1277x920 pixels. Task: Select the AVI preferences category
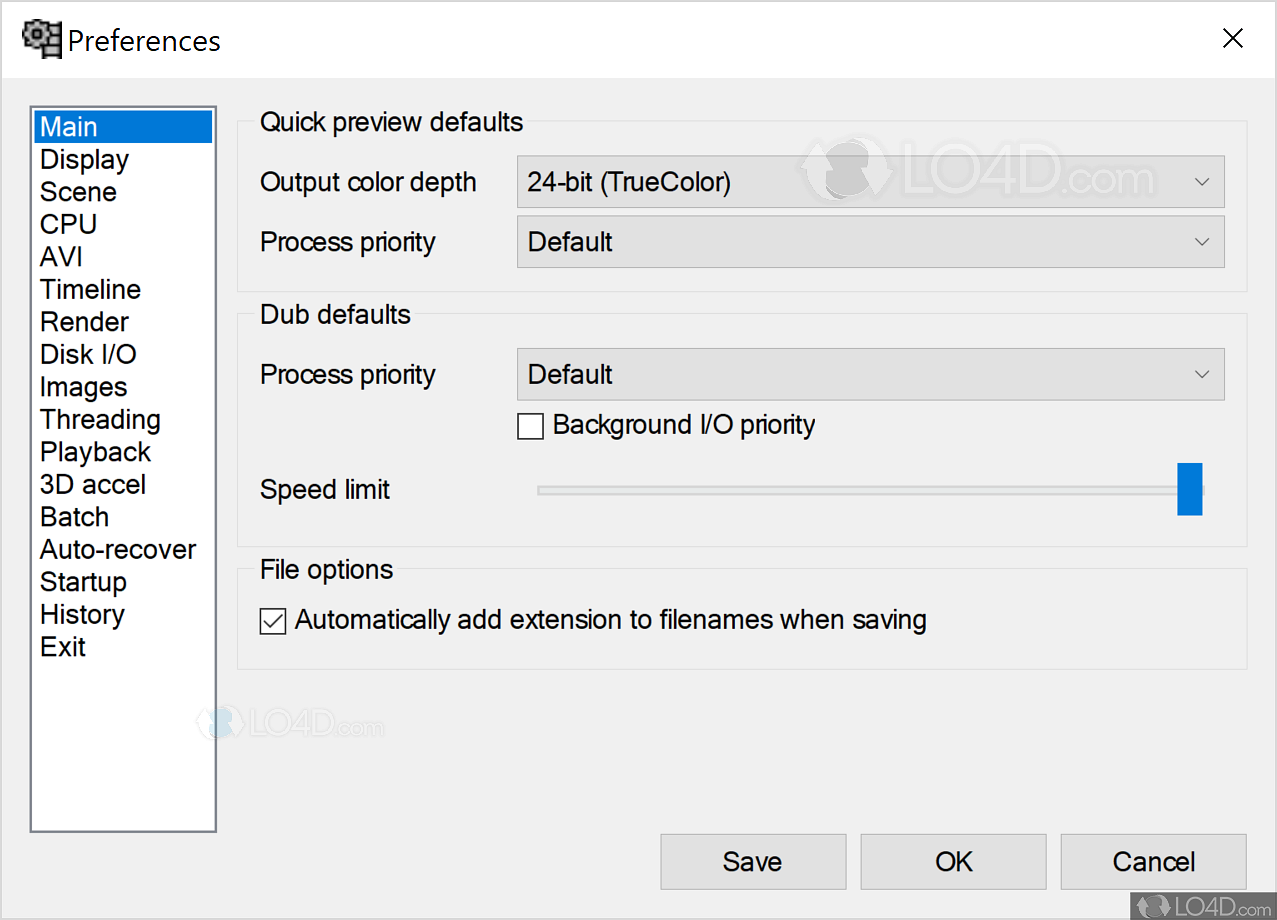click(61, 257)
